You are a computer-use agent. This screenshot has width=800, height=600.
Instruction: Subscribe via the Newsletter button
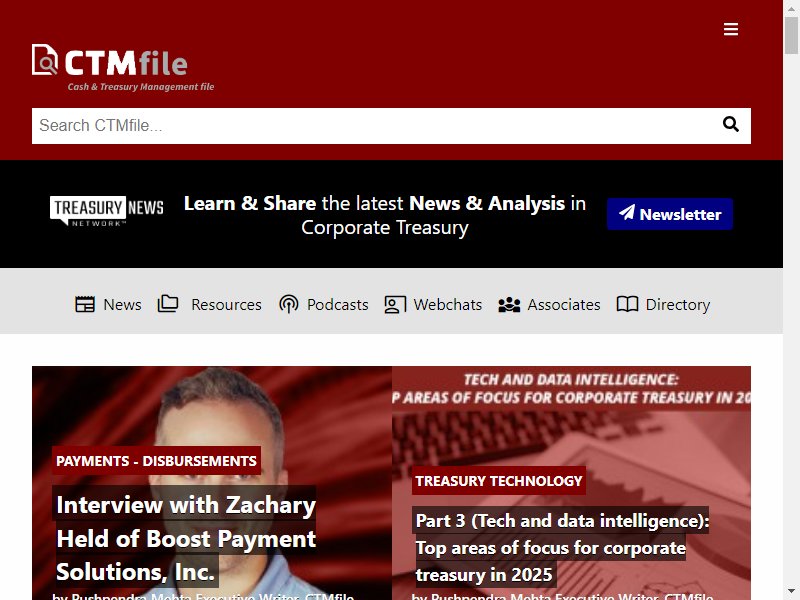click(669, 214)
